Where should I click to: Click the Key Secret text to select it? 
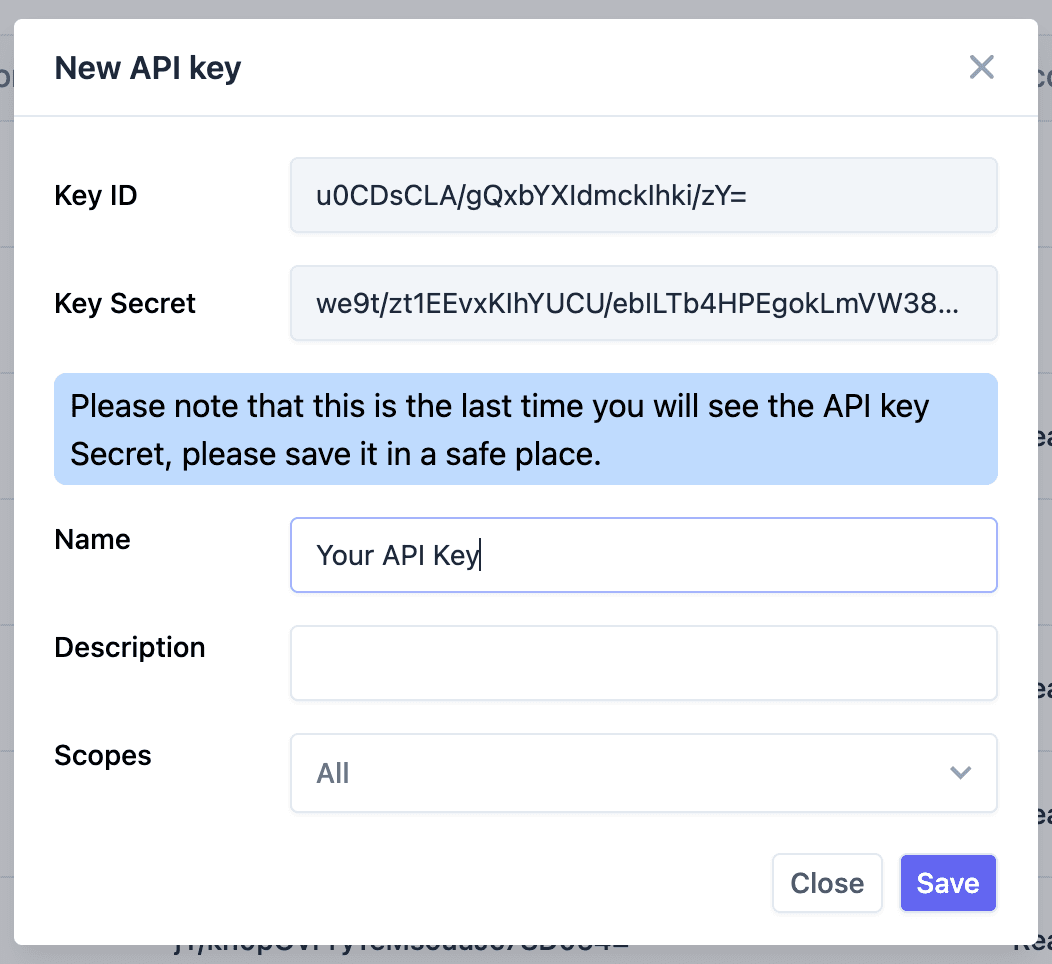[643, 303]
